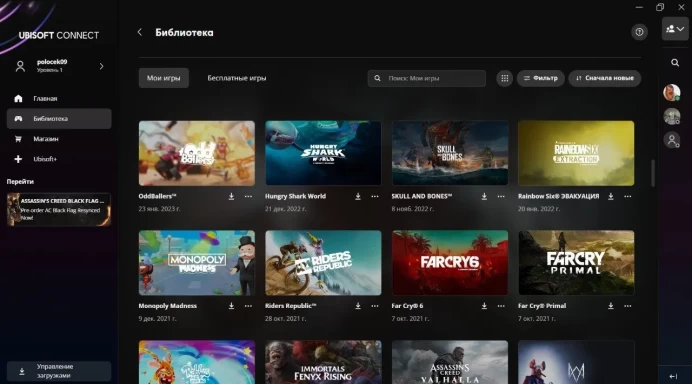
Task: Download Hungry Shark World
Action: [x=358, y=196]
